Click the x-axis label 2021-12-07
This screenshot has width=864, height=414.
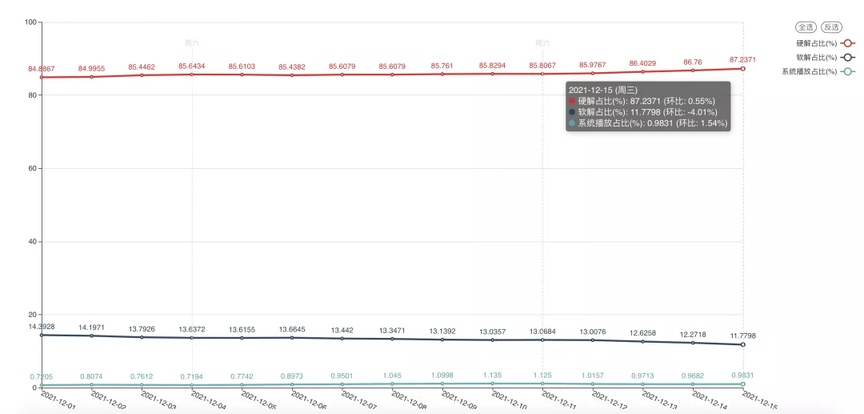(x=359, y=401)
